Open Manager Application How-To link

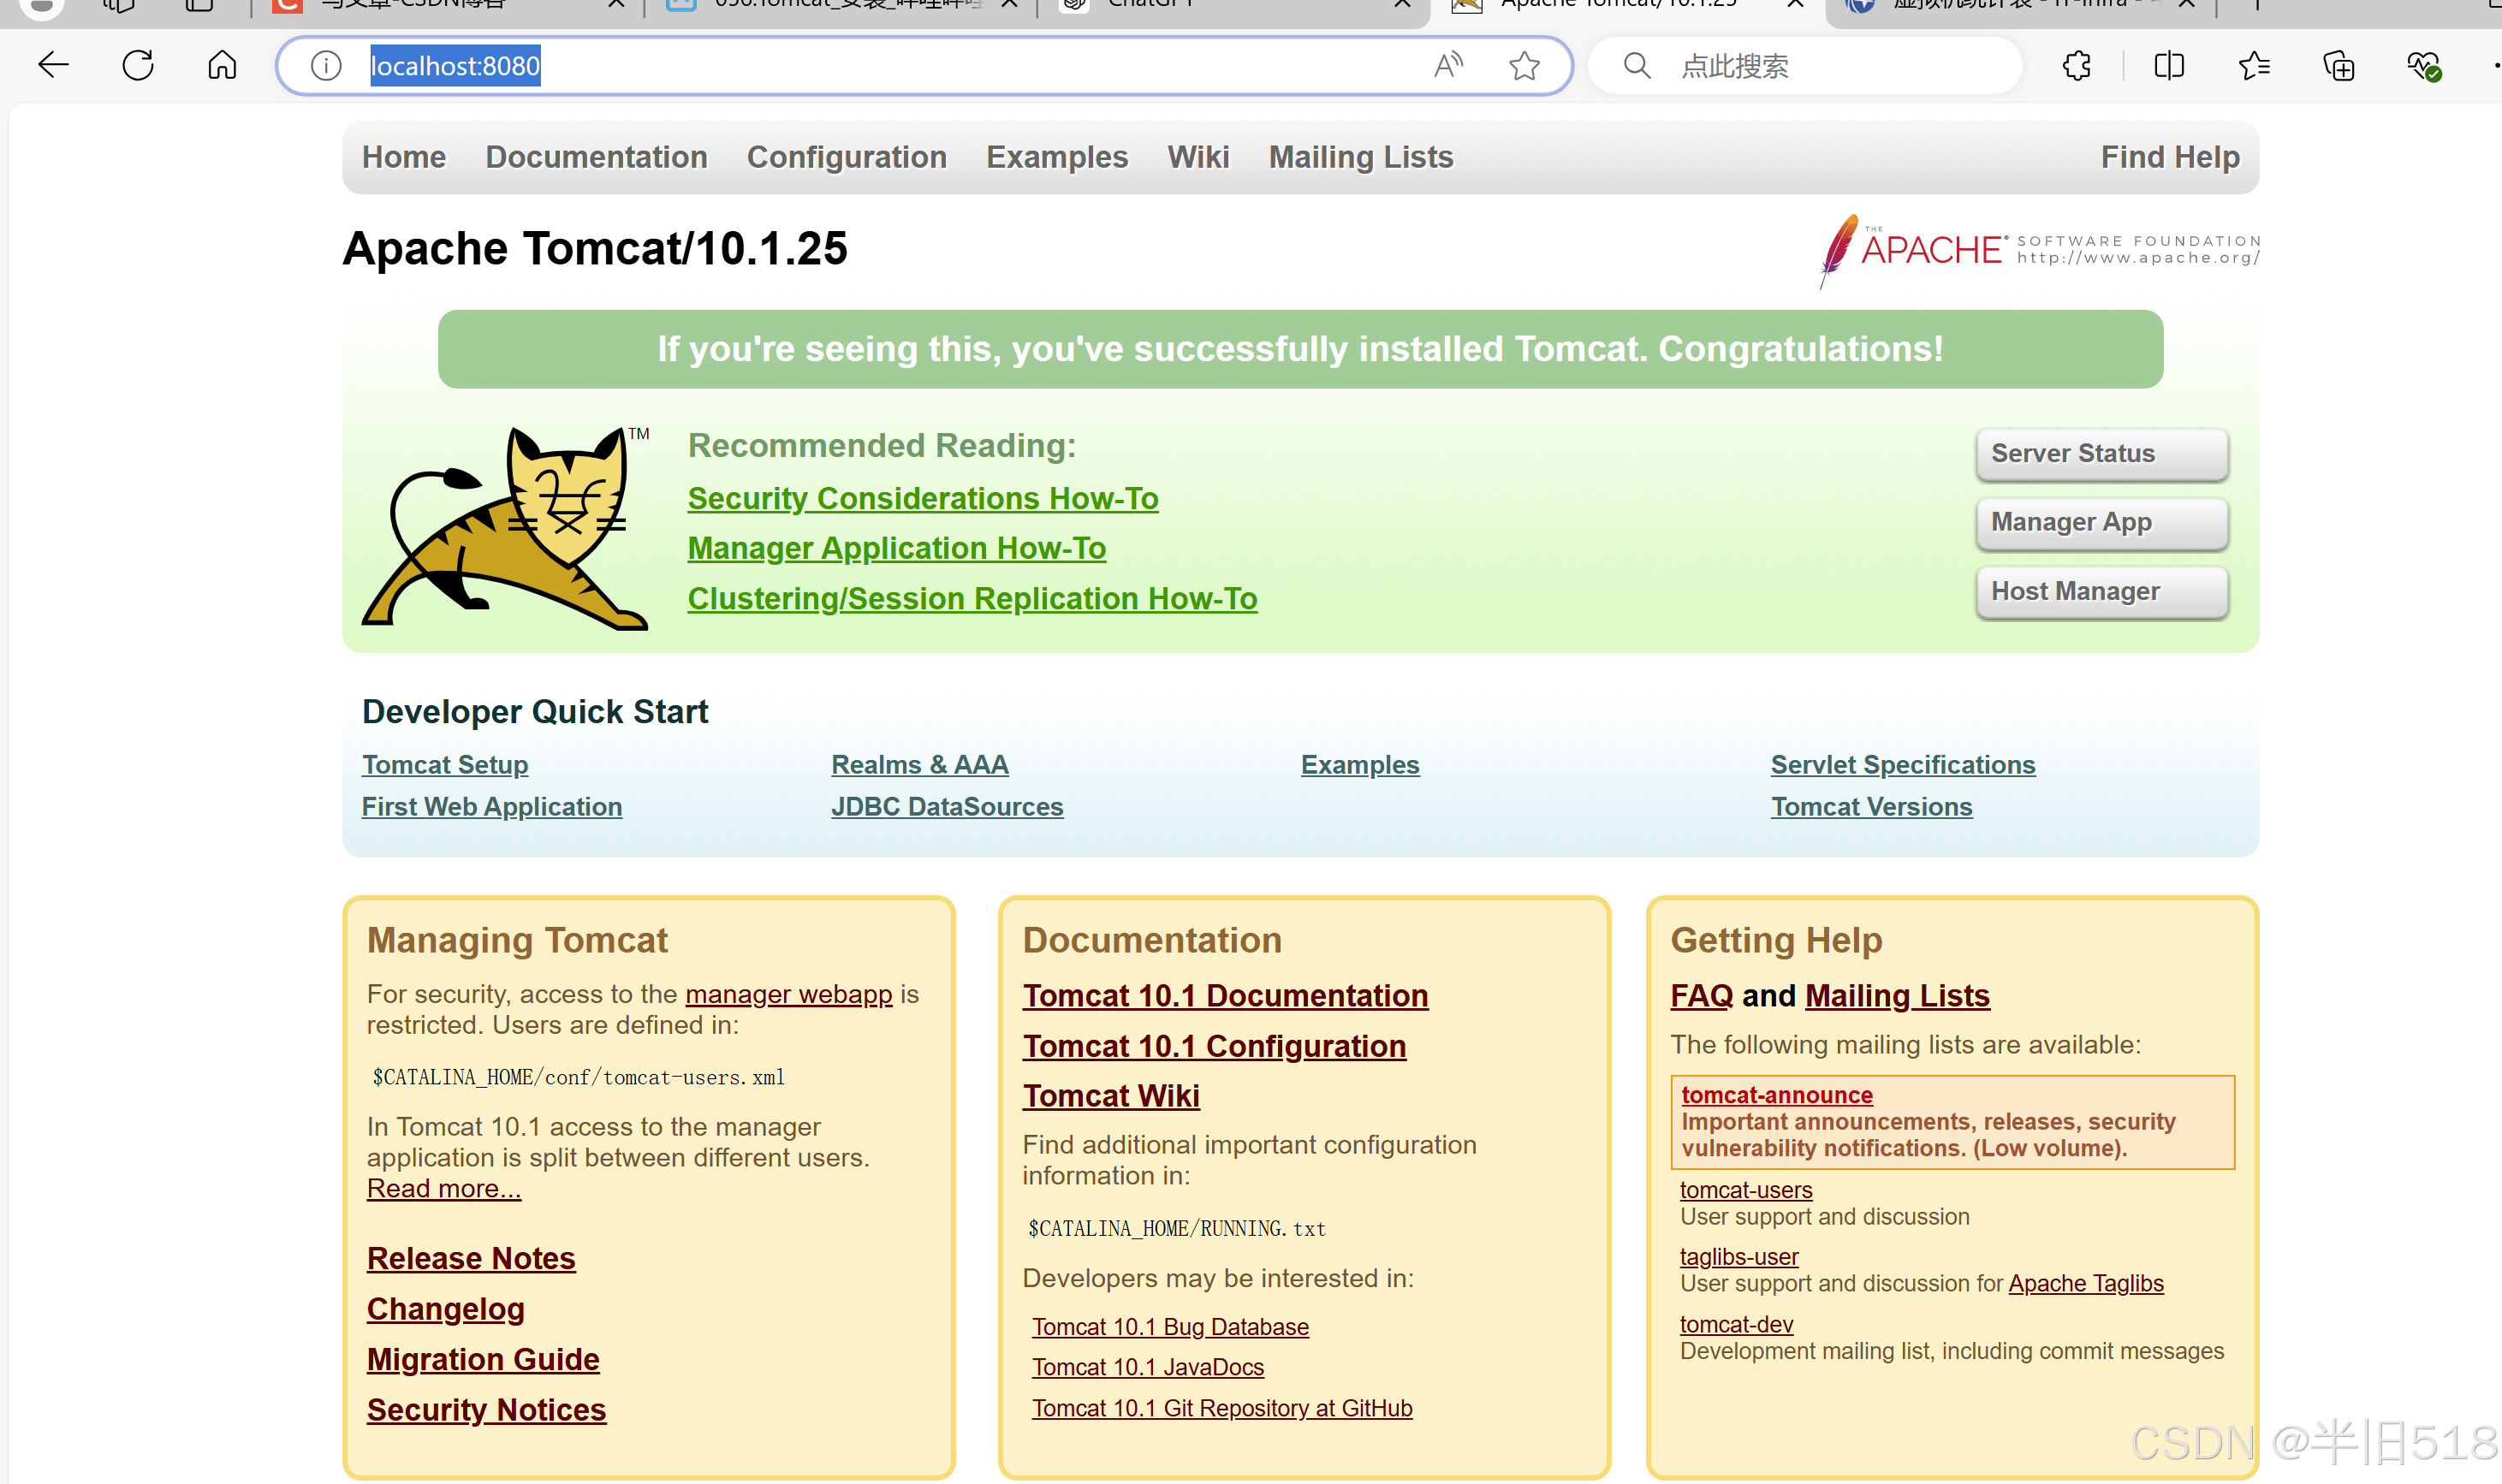click(x=897, y=548)
